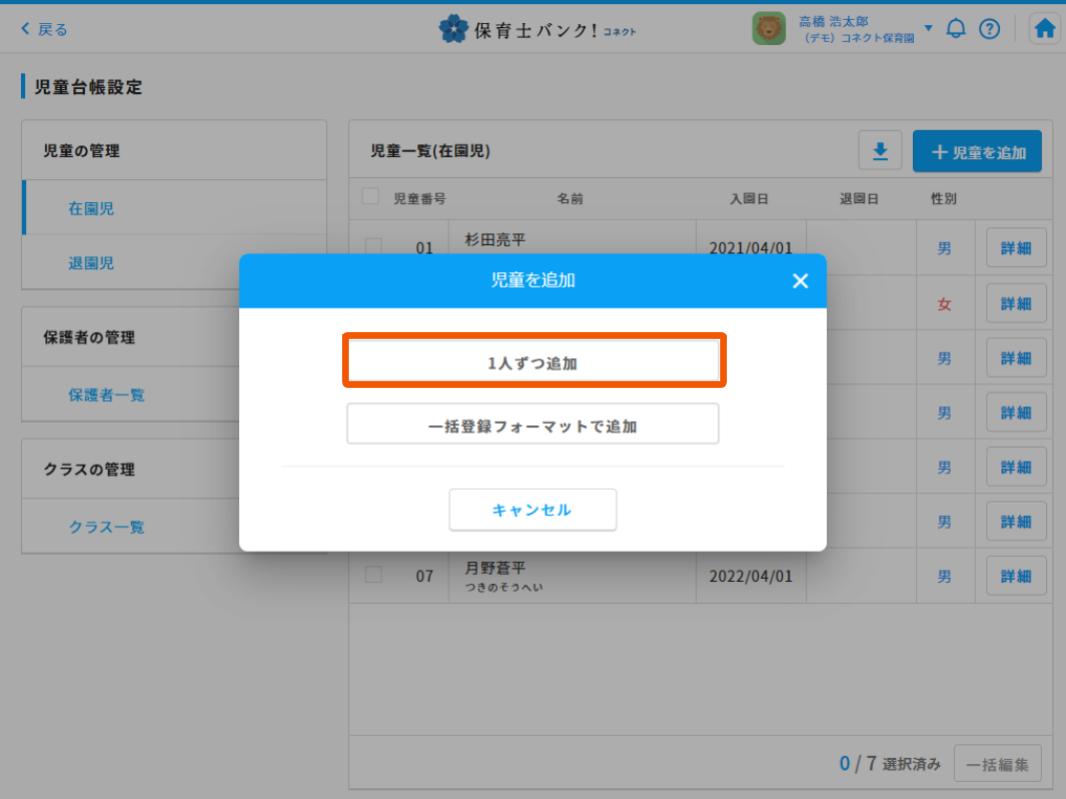1066x799 pixels.
Task: Select the 在園児 sidebar item
Action: click(x=90, y=208)
